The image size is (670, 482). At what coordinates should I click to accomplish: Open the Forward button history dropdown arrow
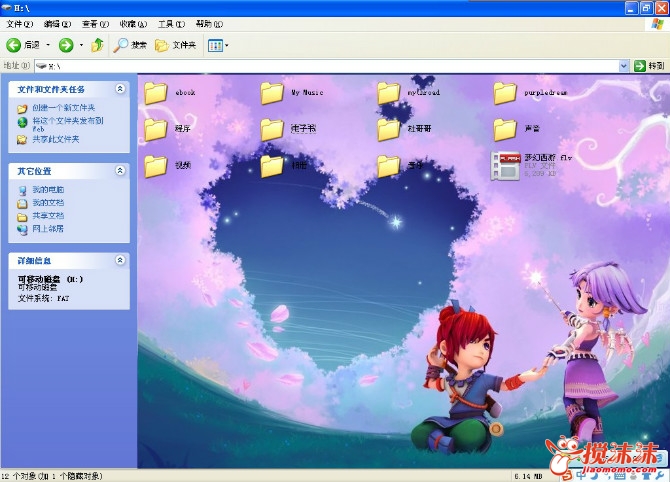[81, 45]
